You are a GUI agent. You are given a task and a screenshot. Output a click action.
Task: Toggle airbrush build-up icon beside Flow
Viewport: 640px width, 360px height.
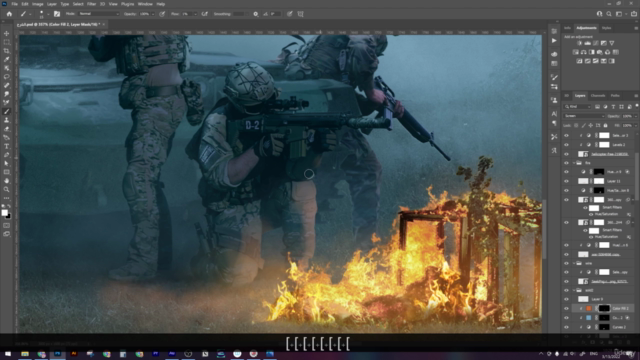pos(204,14)
